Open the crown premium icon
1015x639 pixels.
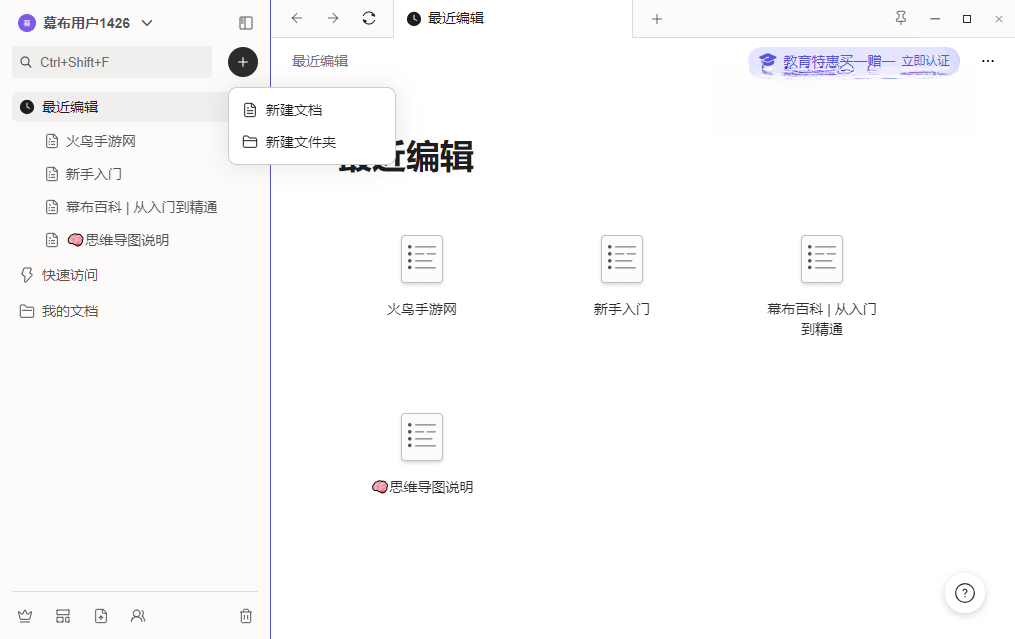point(25,616)
